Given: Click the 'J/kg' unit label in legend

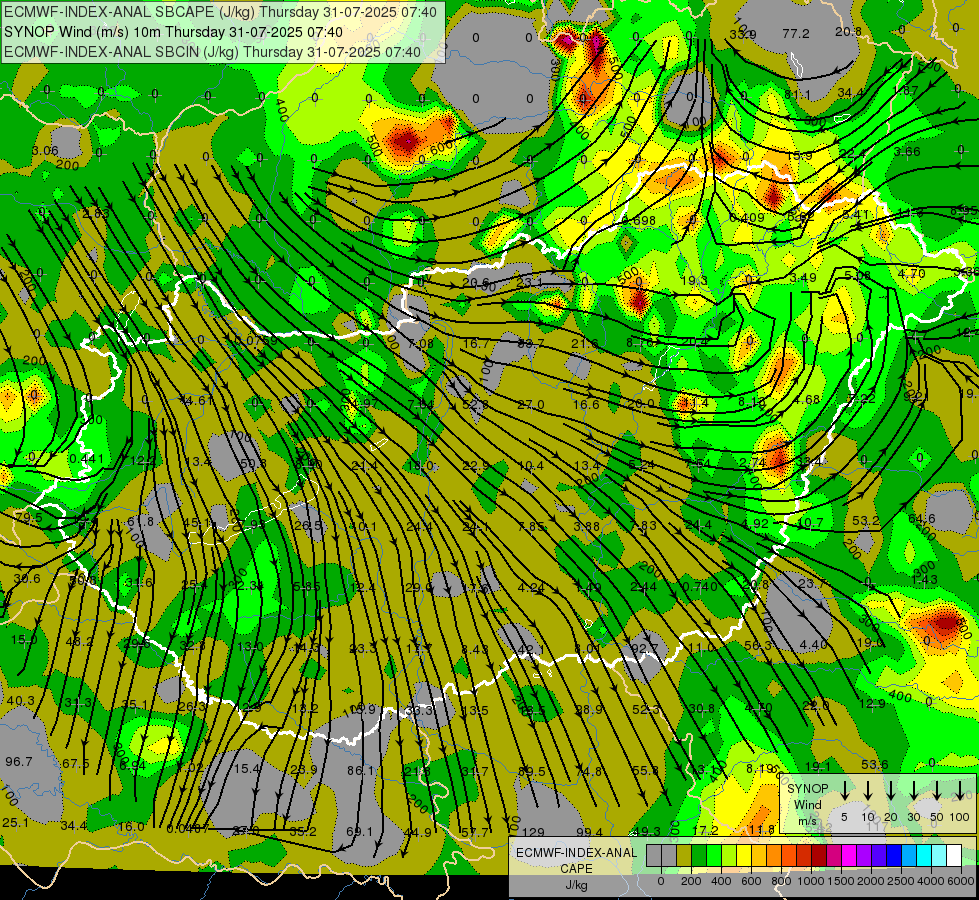Looking at the screenshot, I should point(576,885).
